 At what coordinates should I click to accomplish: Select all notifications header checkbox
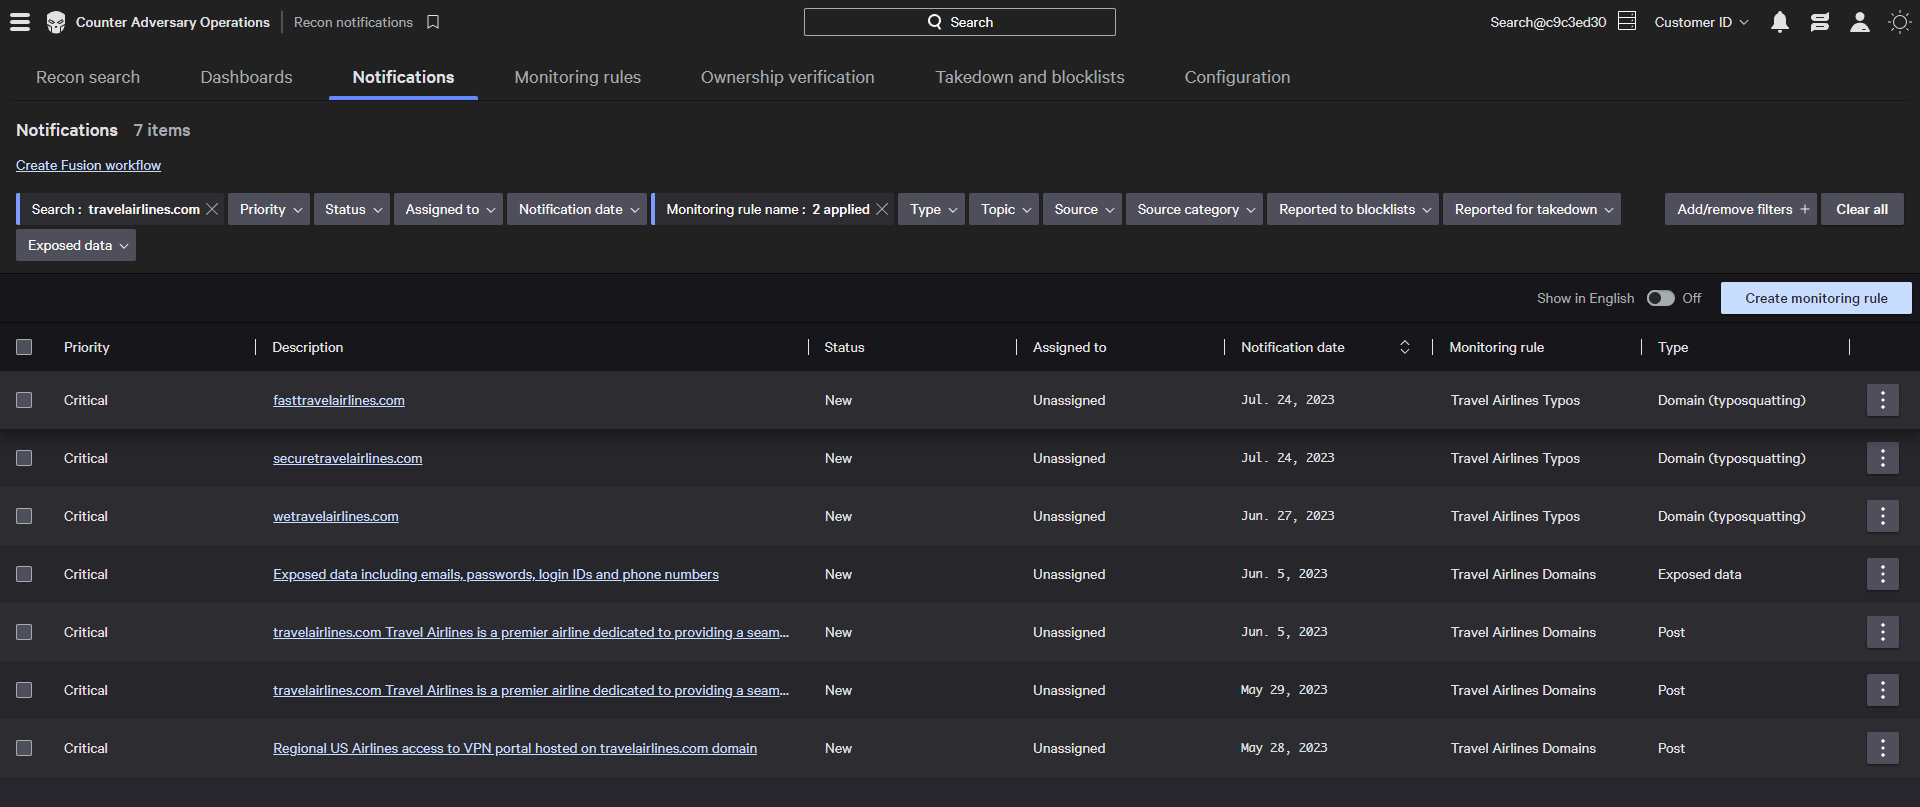point(24,347)
